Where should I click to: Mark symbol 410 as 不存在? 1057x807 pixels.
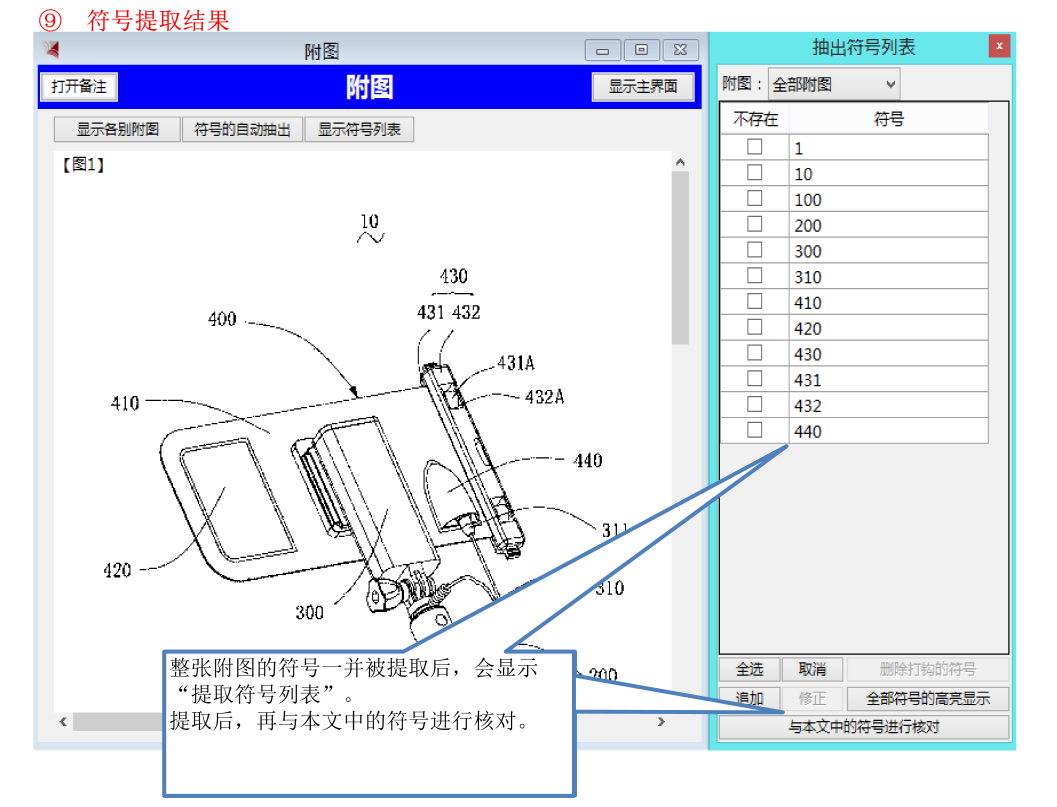(755, 301)
